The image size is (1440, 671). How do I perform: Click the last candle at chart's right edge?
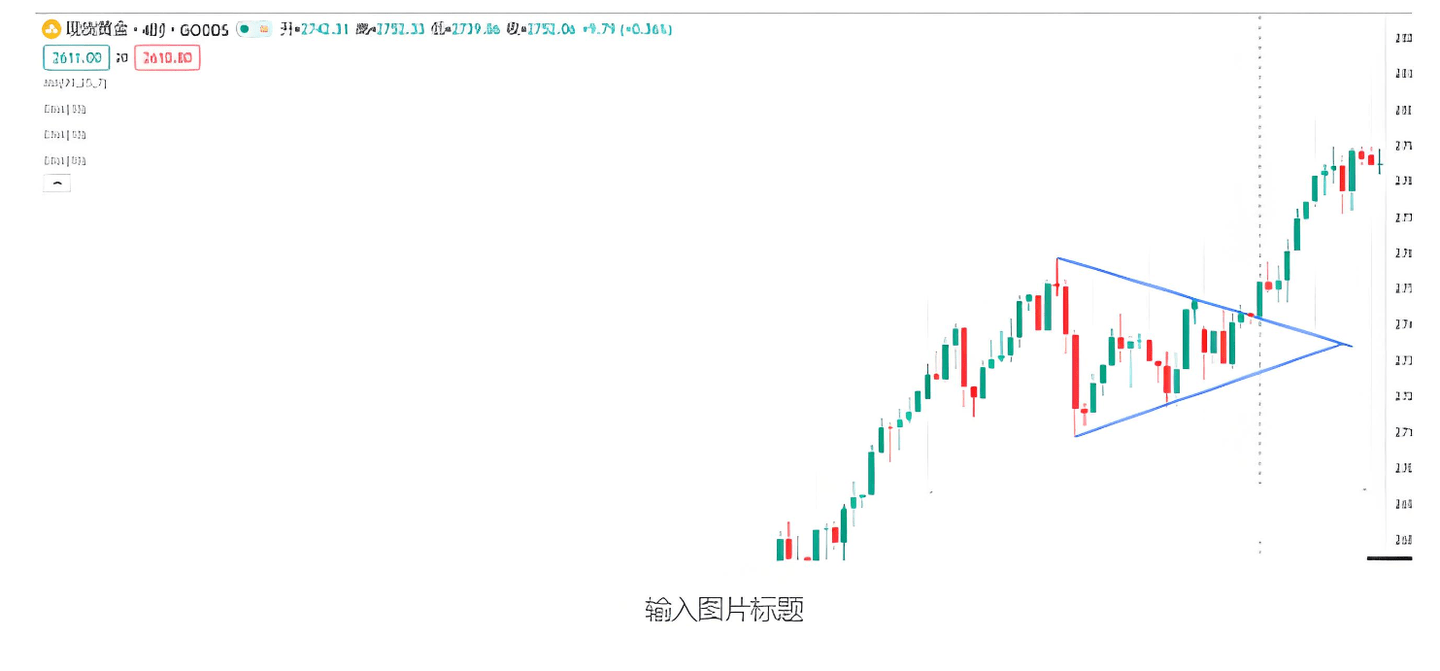point(1380,160)
